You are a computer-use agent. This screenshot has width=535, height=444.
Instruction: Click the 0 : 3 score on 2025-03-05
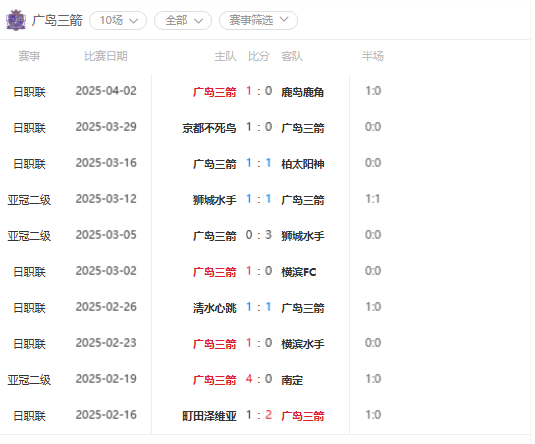(259, 235)
